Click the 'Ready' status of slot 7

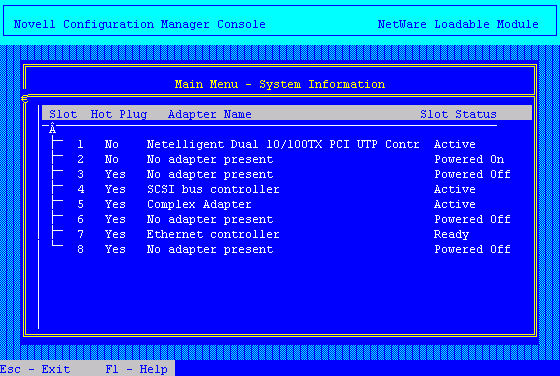pos(451,235)
